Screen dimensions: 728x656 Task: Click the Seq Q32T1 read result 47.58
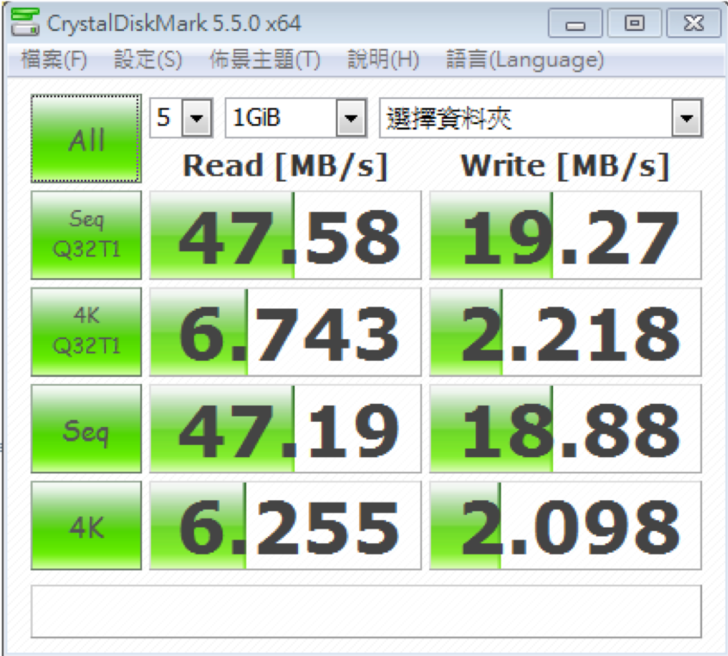coord(285,236)
